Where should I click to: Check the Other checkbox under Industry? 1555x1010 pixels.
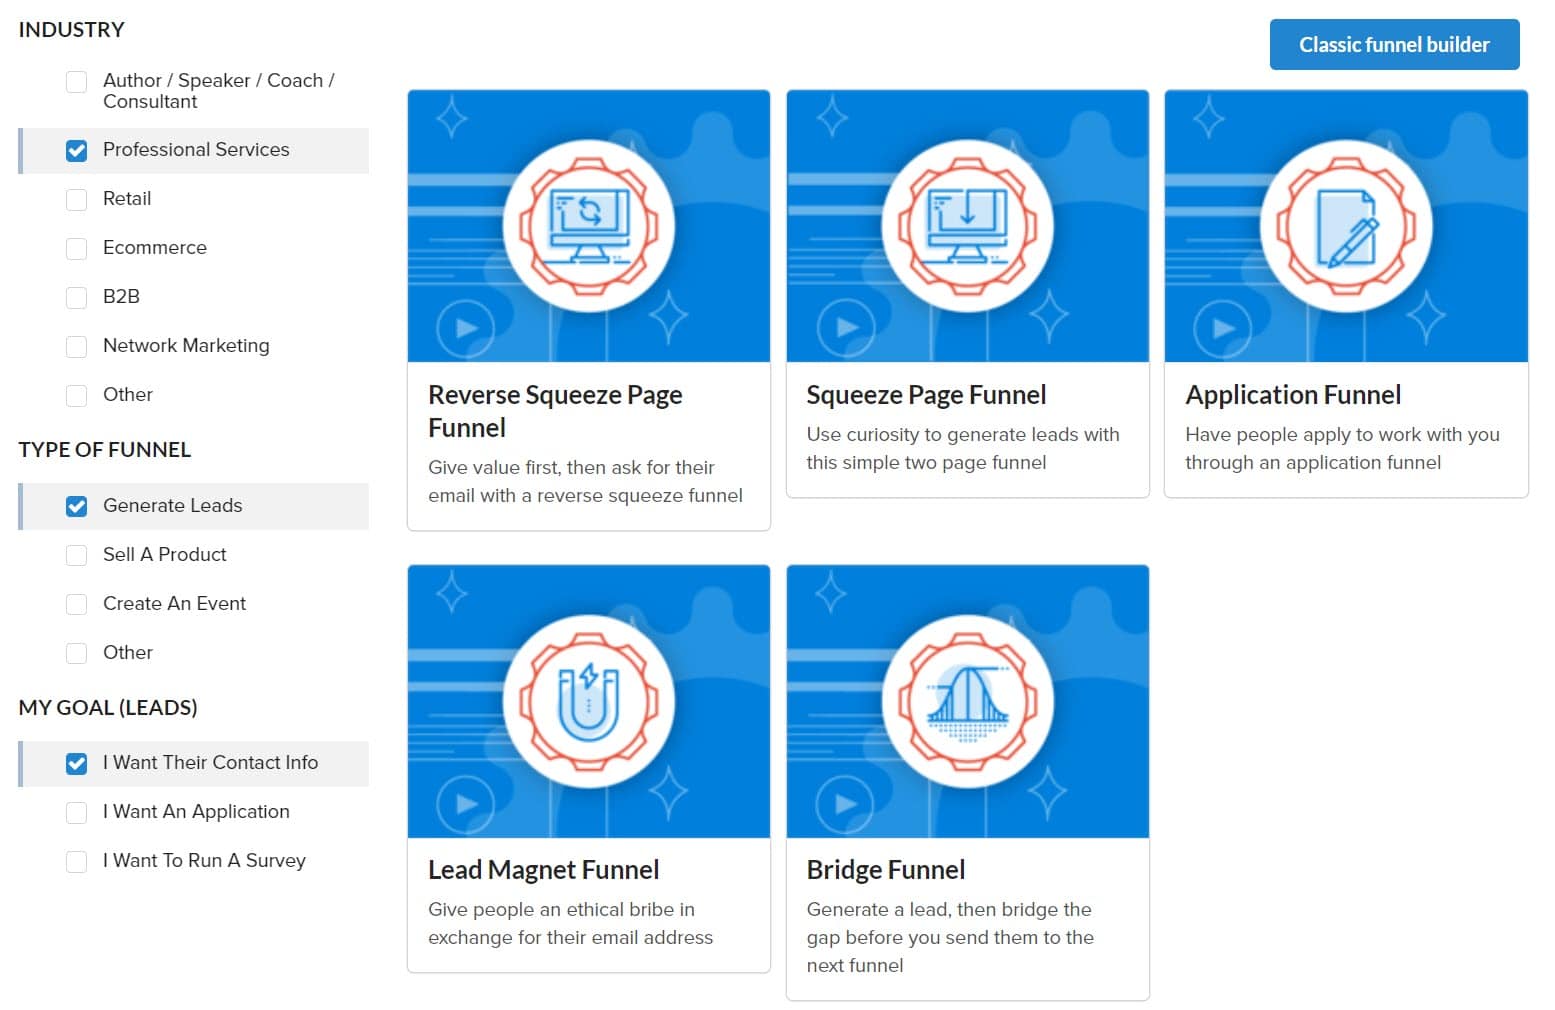(x=77, y=396)
